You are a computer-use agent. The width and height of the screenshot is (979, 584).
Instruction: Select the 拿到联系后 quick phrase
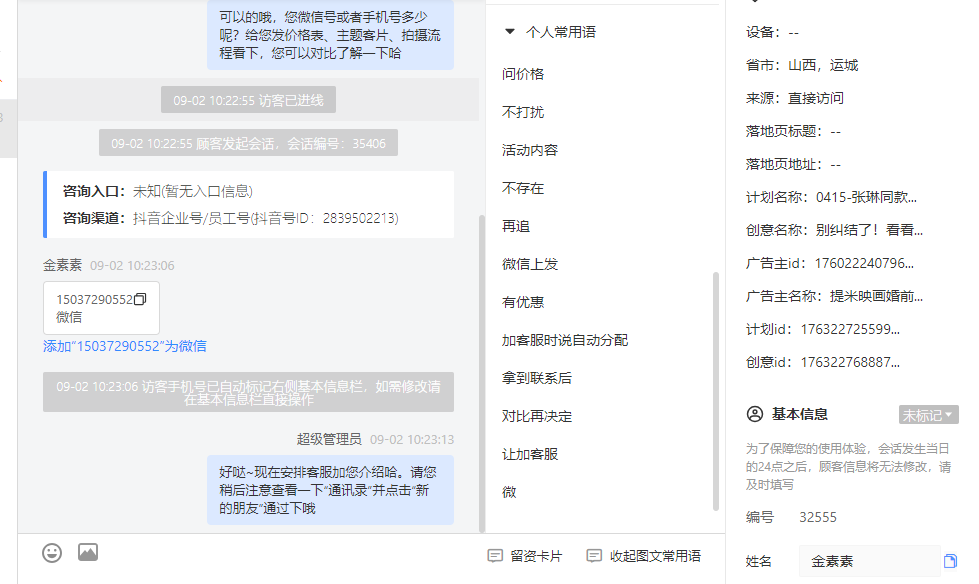tap(537, 379)
